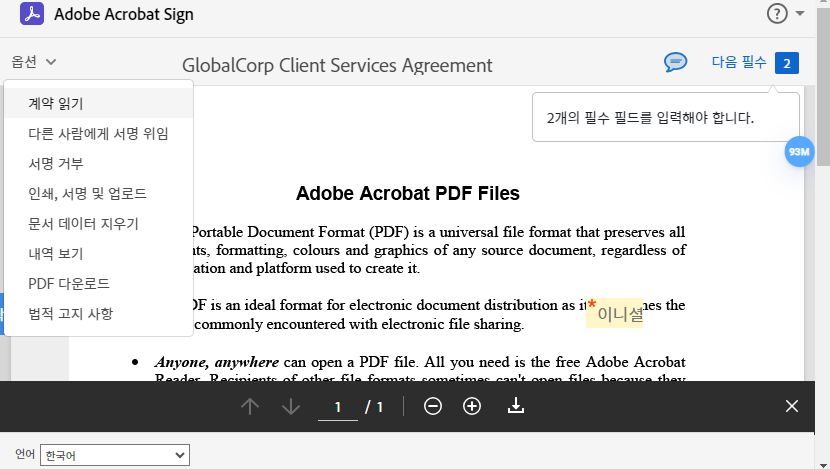Go to previous page up arrow
This screenshot has width=830, height=469.
point(250,407)
